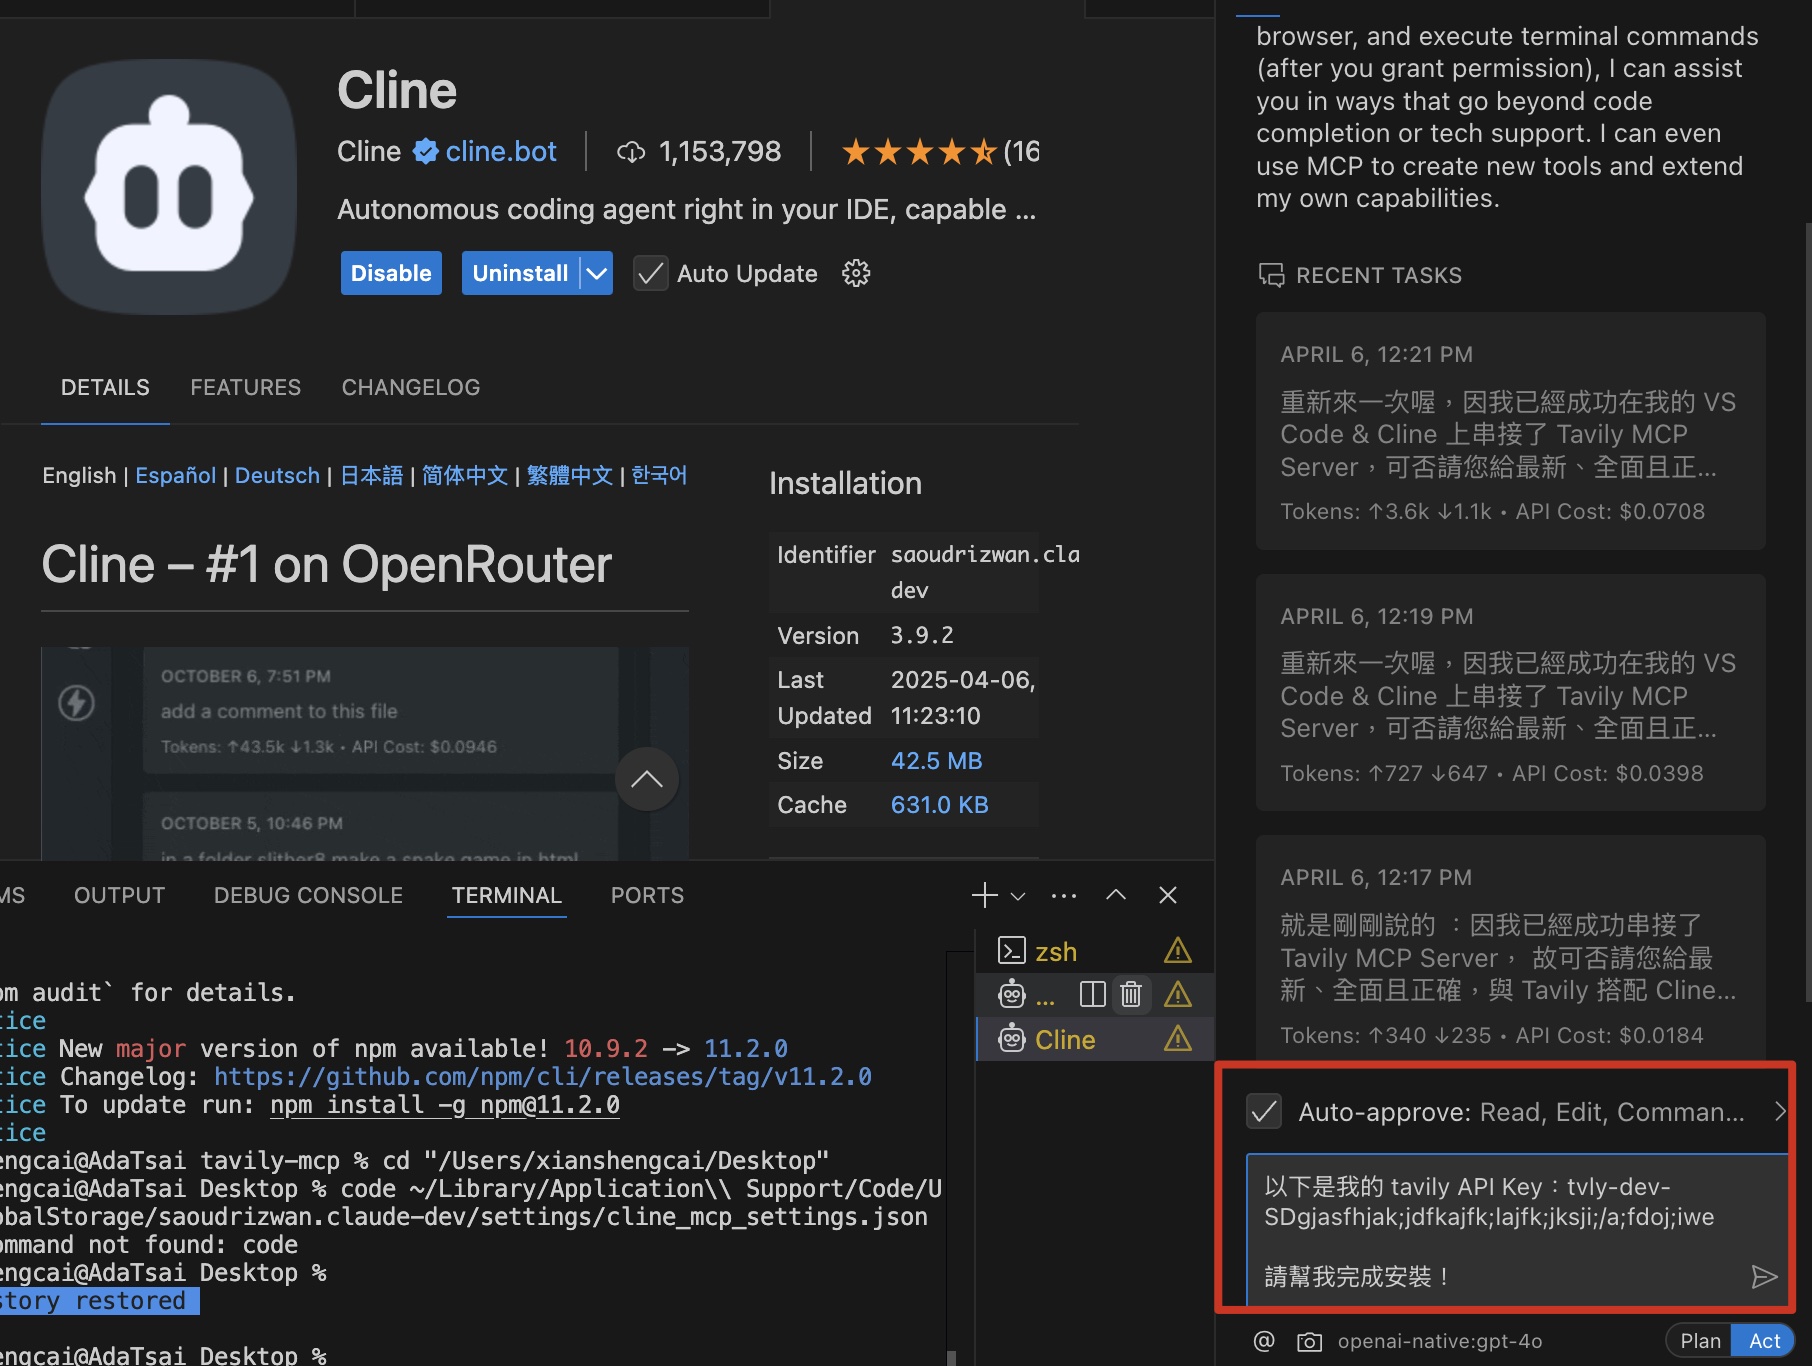Image resolution: width=1812 pixels, height=1366 pixels.
Task: Click the Cline terminal warning icon
Action: [x=1178, y=1039]
